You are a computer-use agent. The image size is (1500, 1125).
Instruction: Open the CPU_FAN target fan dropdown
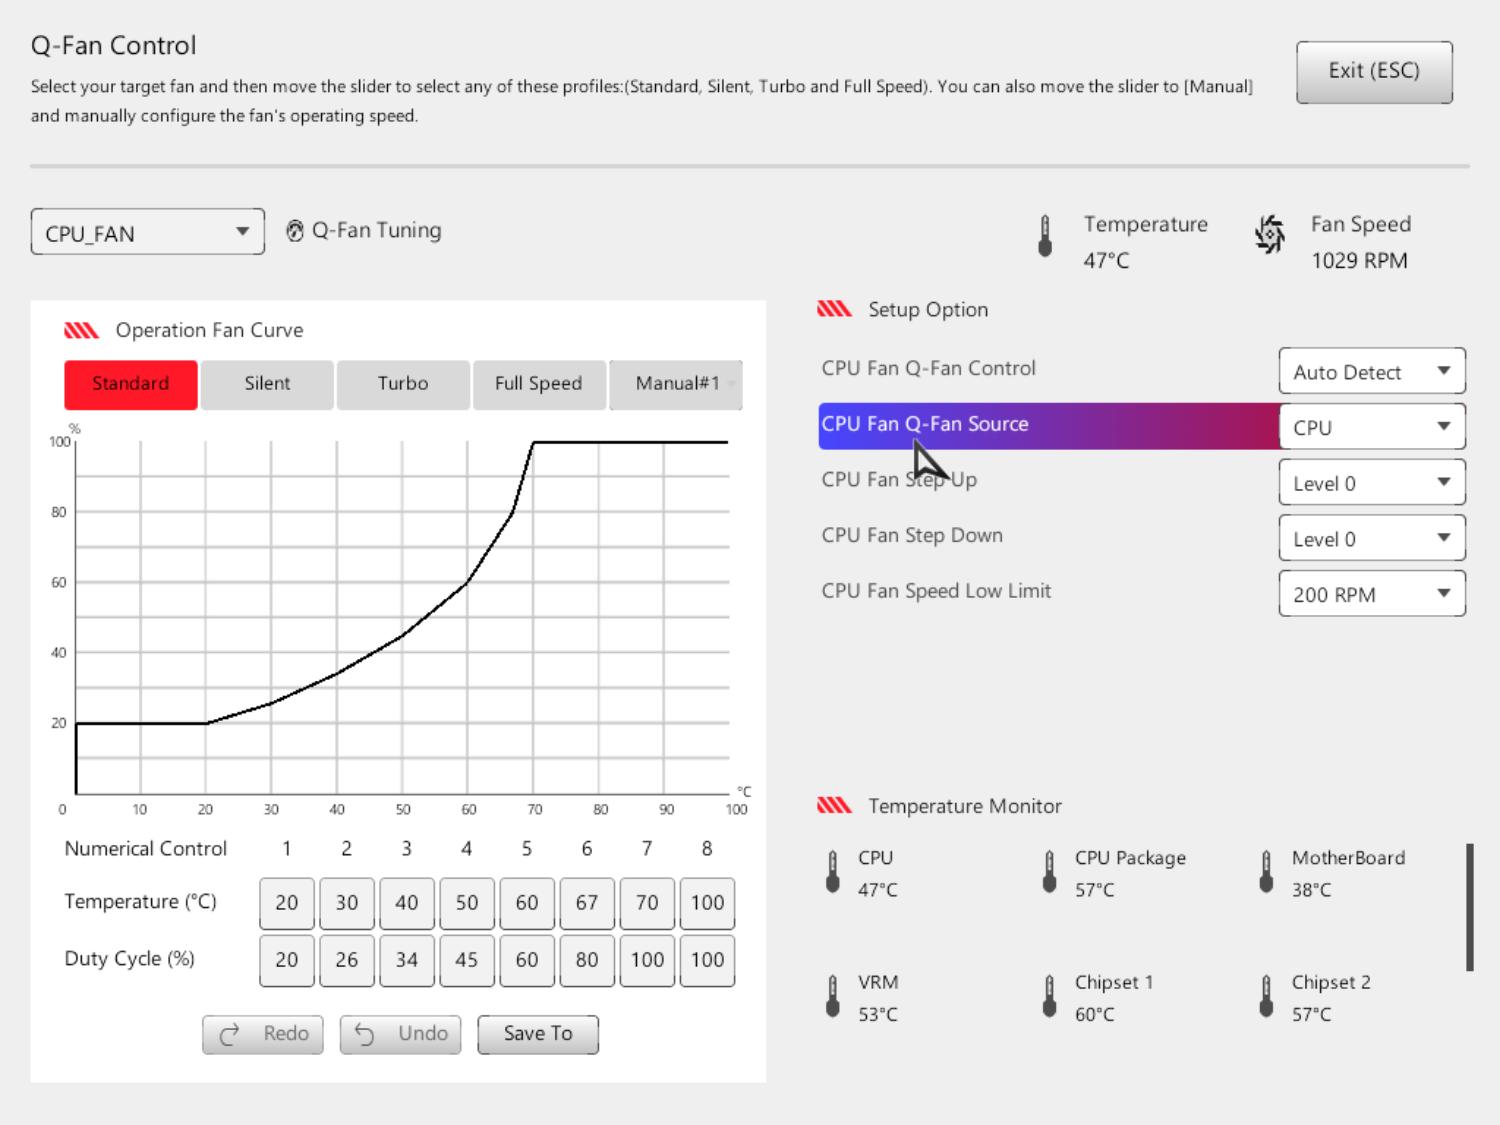pos(148,232)
